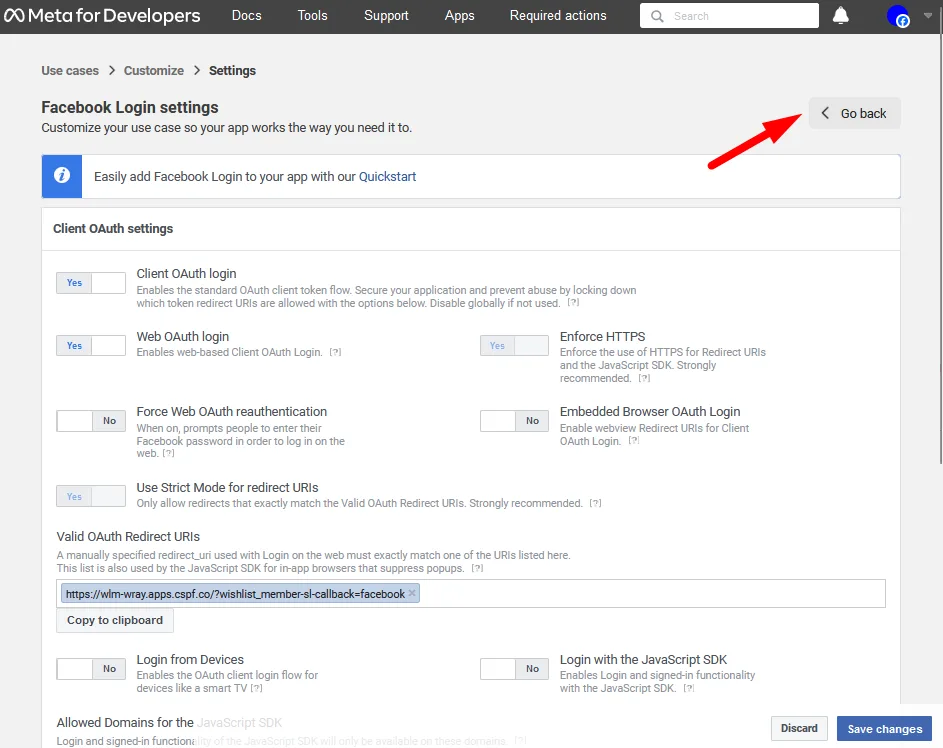
Task: Click the info icon in the Quickstart banner
Action: click(x=61, y=176)
